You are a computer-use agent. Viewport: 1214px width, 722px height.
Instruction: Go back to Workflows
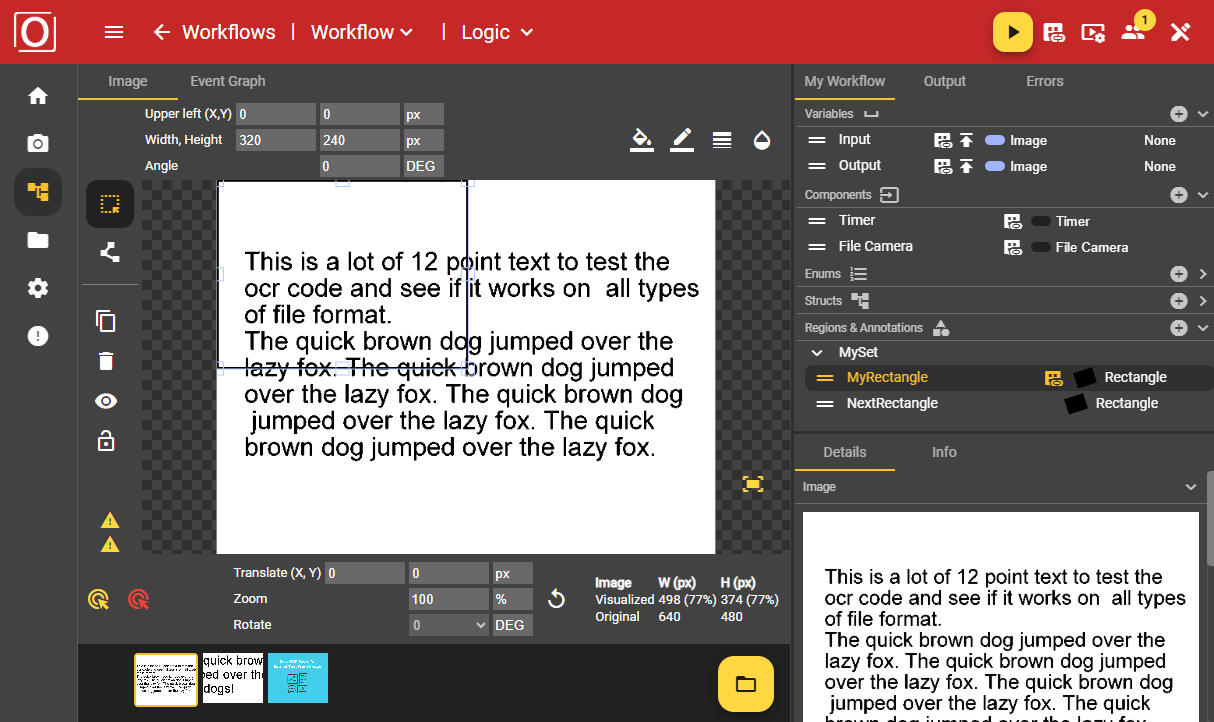click(x=214, y=32)
